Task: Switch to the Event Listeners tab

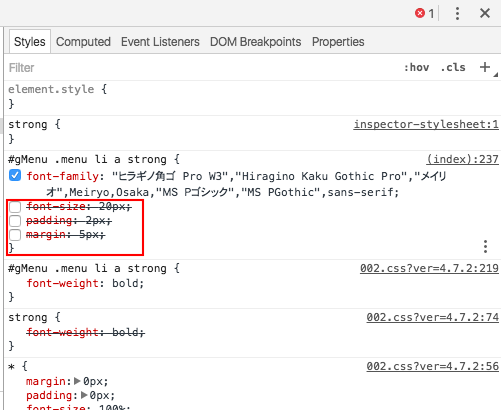Action: [160, 42]
